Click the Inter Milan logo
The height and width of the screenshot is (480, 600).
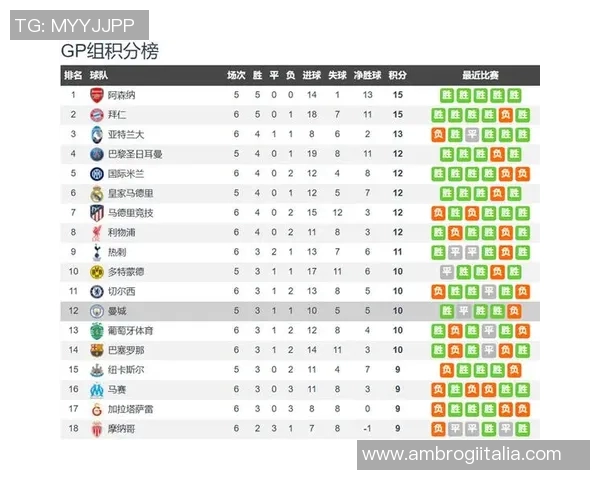click(96, 173)
